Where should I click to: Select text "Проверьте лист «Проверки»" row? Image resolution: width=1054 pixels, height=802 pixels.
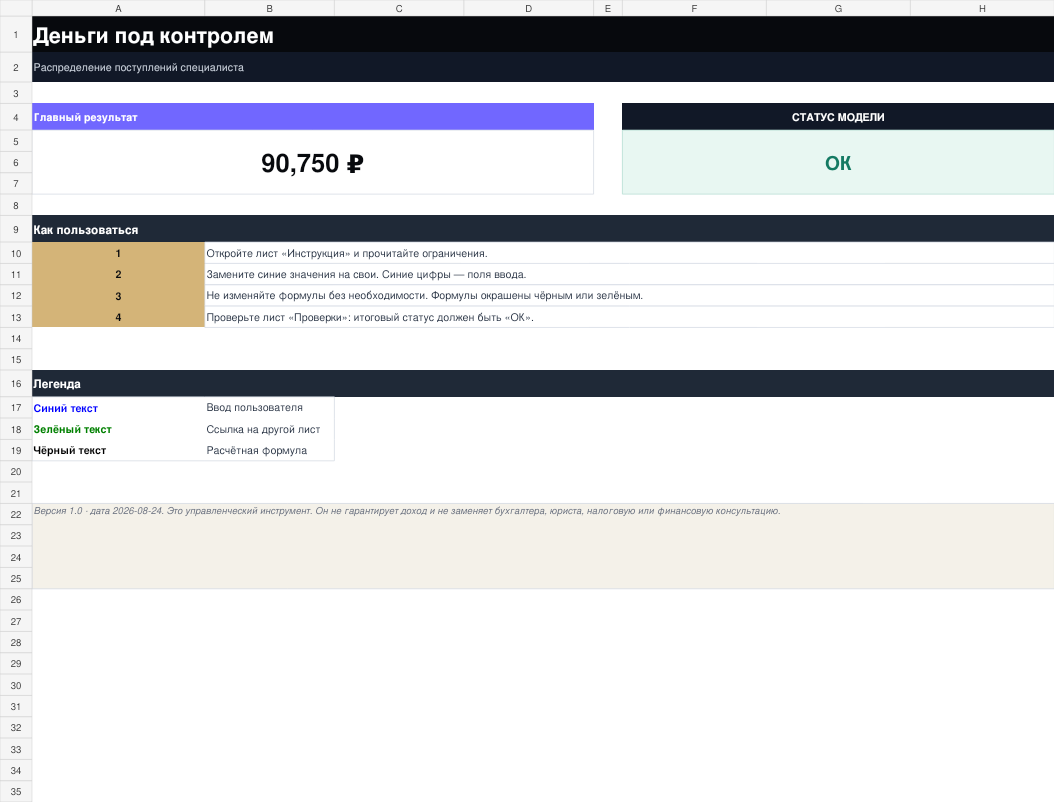click(629, 317)
